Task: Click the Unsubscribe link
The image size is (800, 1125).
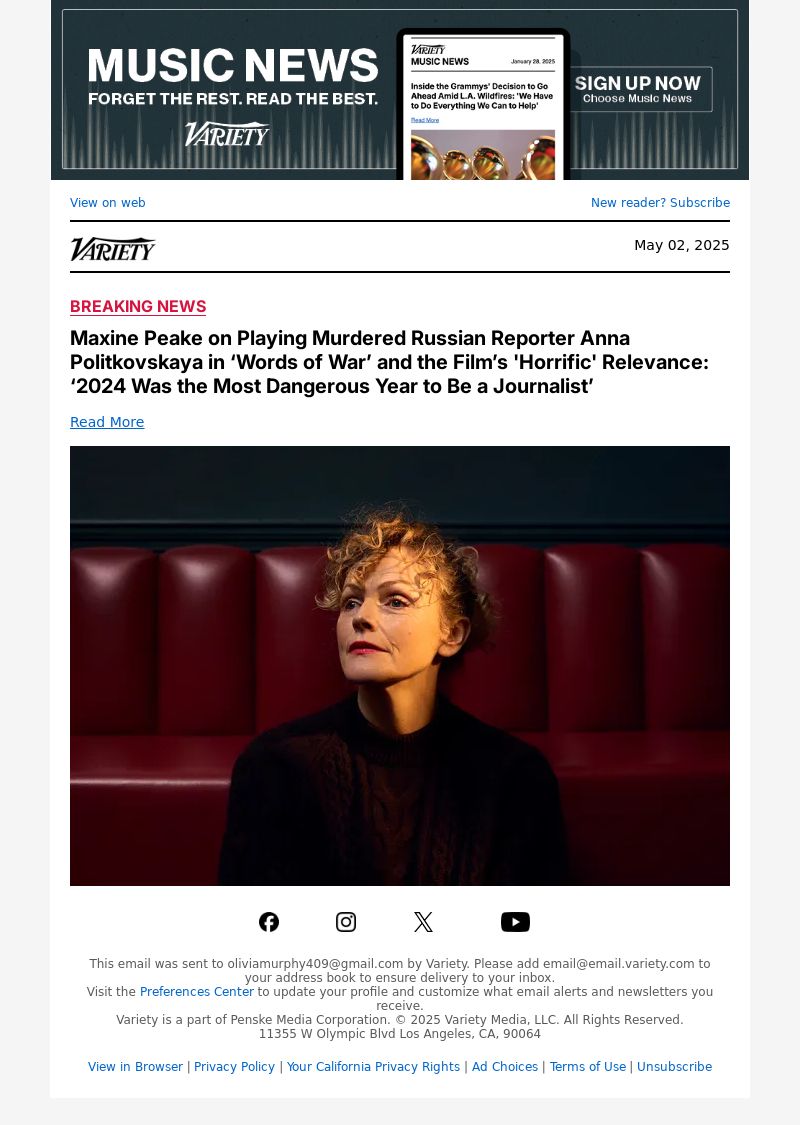Action: tap(674, 1067)
